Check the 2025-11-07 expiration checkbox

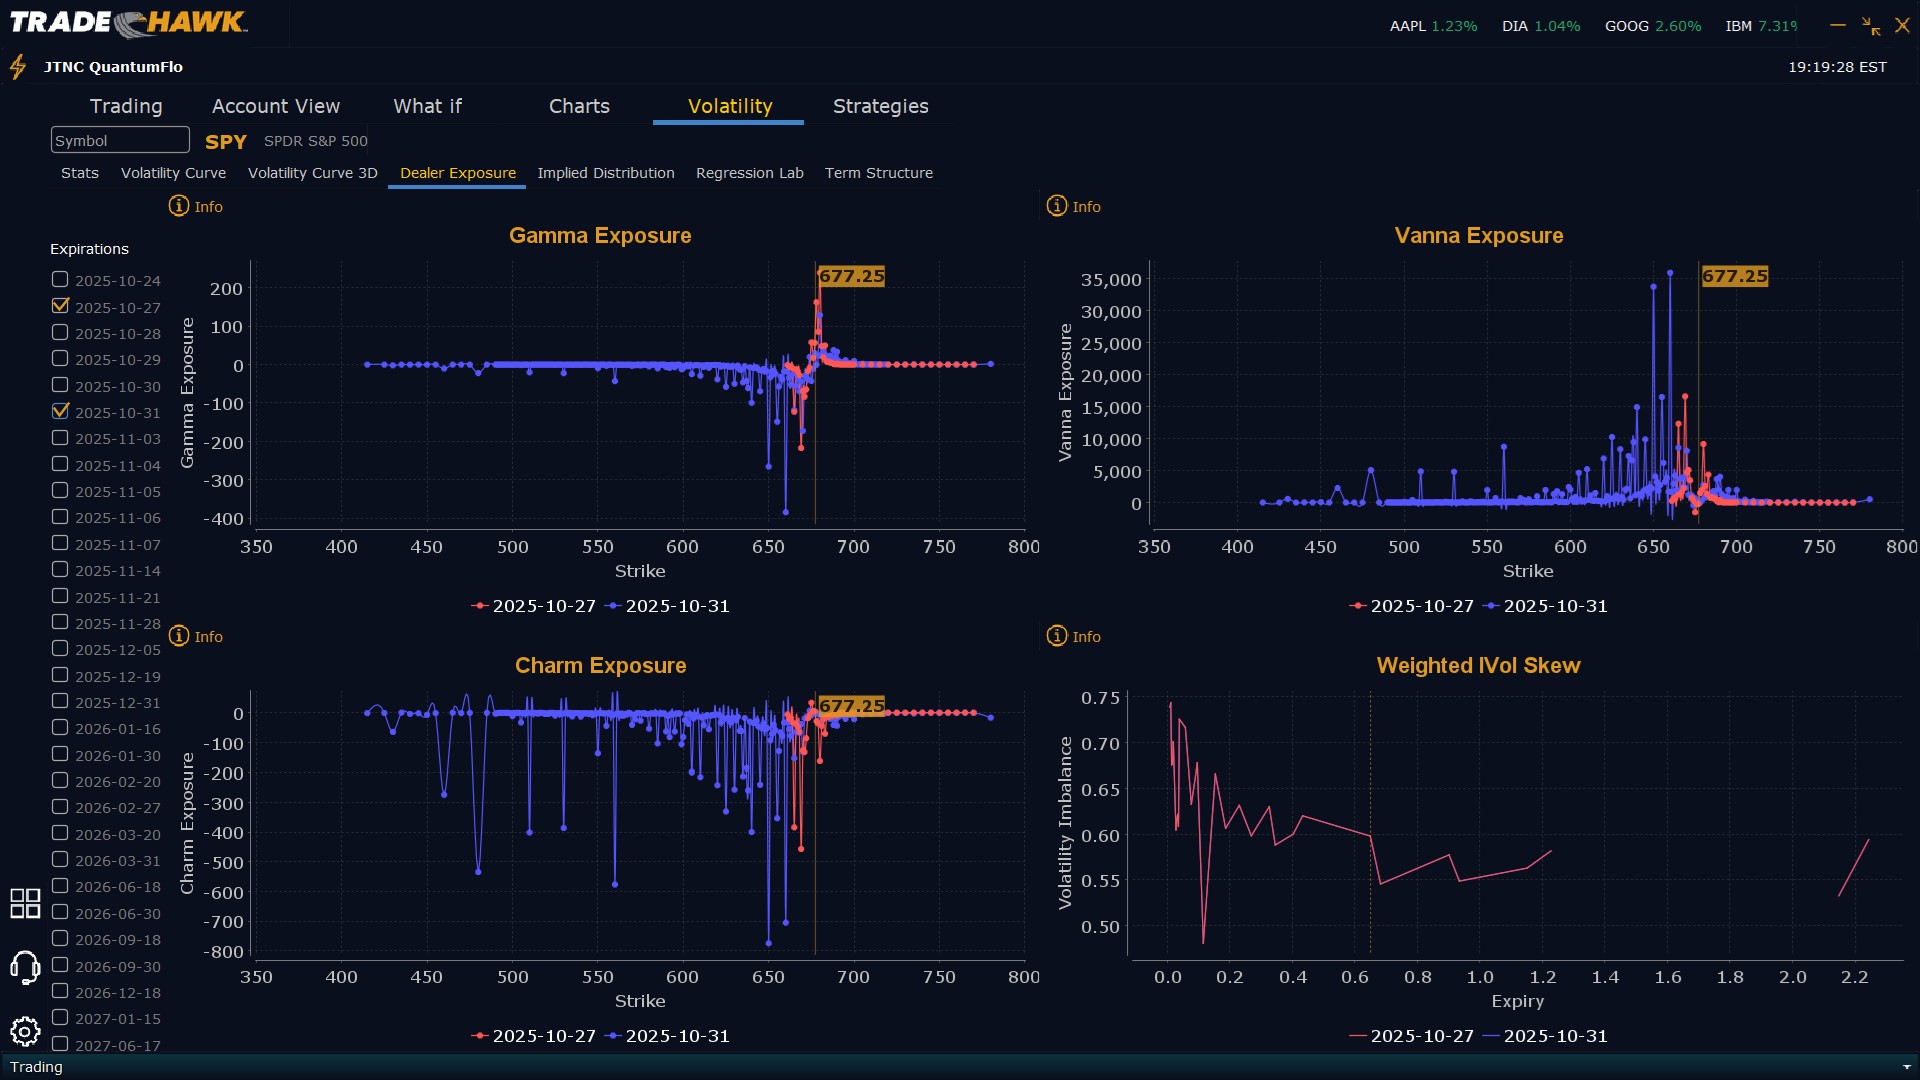click(x=60, y=543)
